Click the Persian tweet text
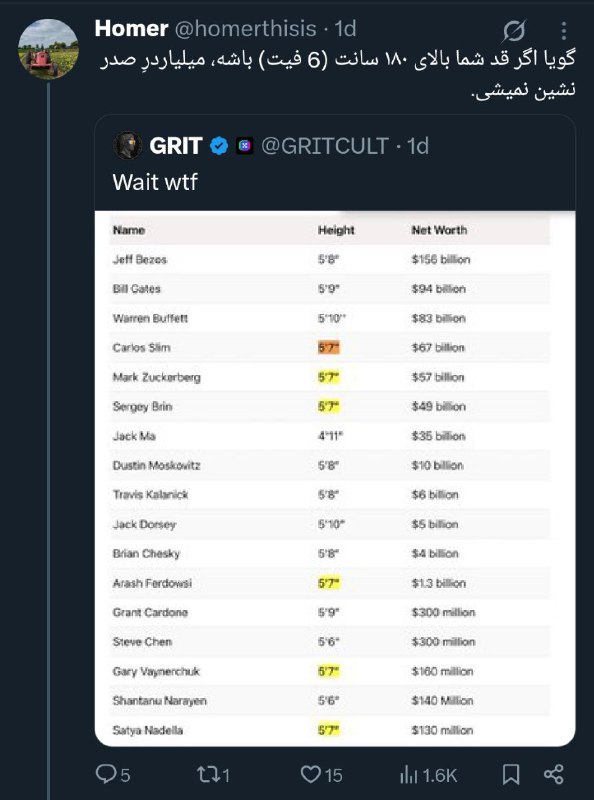This screenshot has height=800, width=594. pyautogui.click(x=337, y=74)
